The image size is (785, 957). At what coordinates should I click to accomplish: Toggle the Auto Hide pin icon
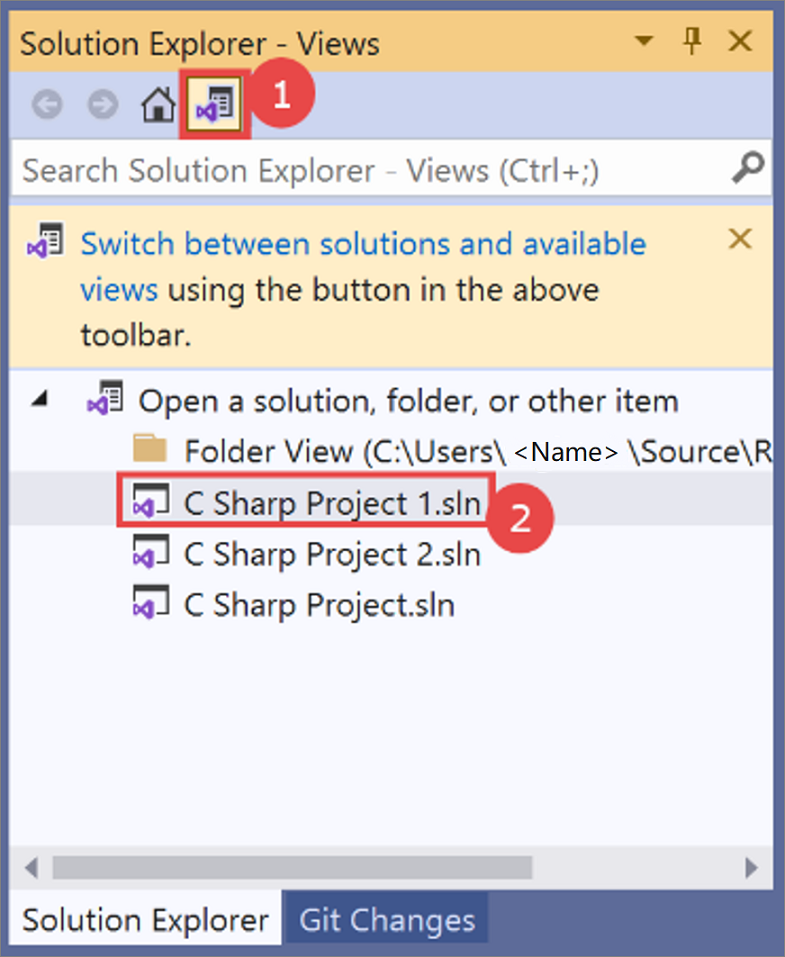pos(692,41)
